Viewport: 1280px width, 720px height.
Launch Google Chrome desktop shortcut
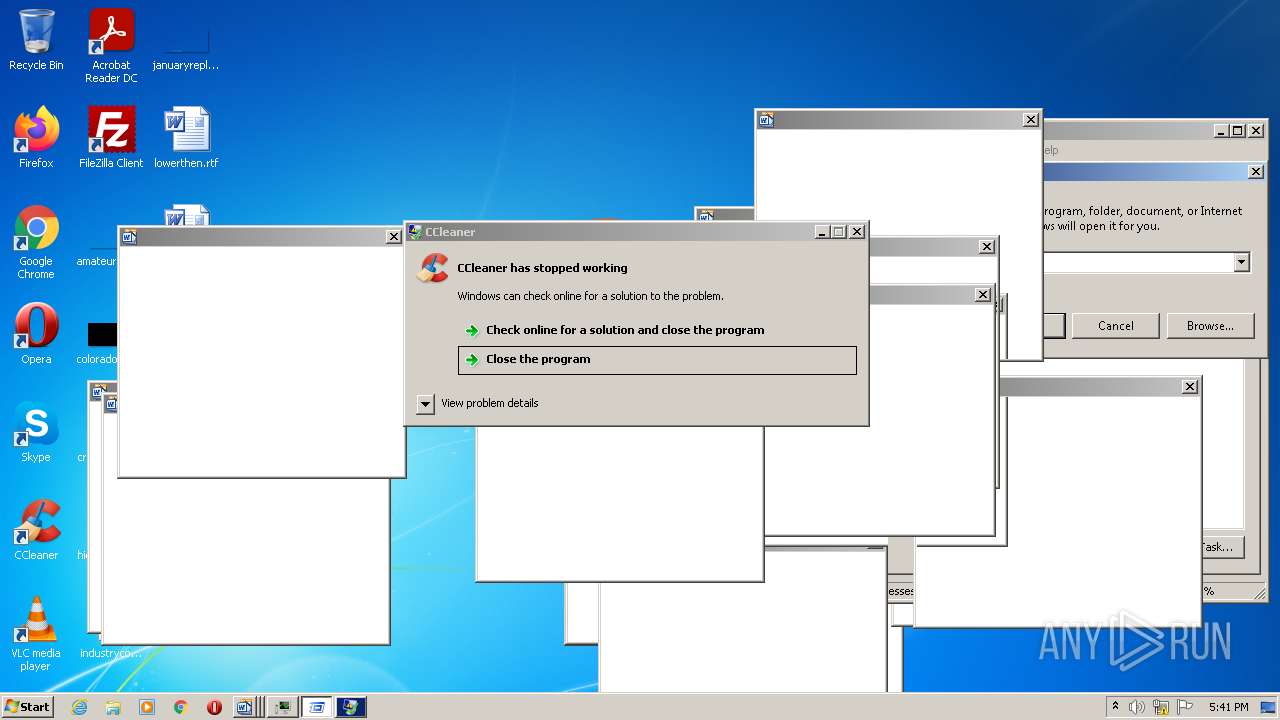[36, 243]
